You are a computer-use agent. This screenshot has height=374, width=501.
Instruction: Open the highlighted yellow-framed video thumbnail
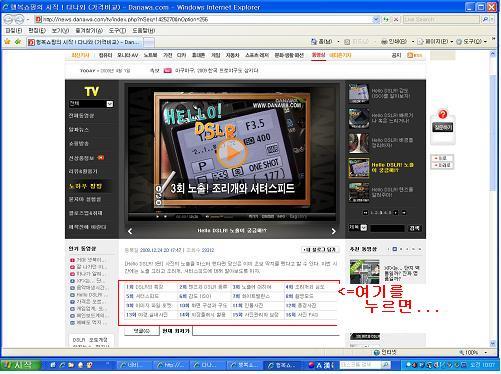coord(359,168)
